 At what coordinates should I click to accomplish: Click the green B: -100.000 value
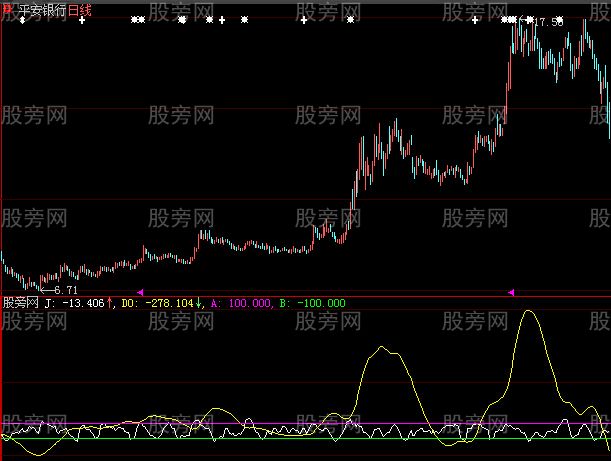tap(313, 303)
